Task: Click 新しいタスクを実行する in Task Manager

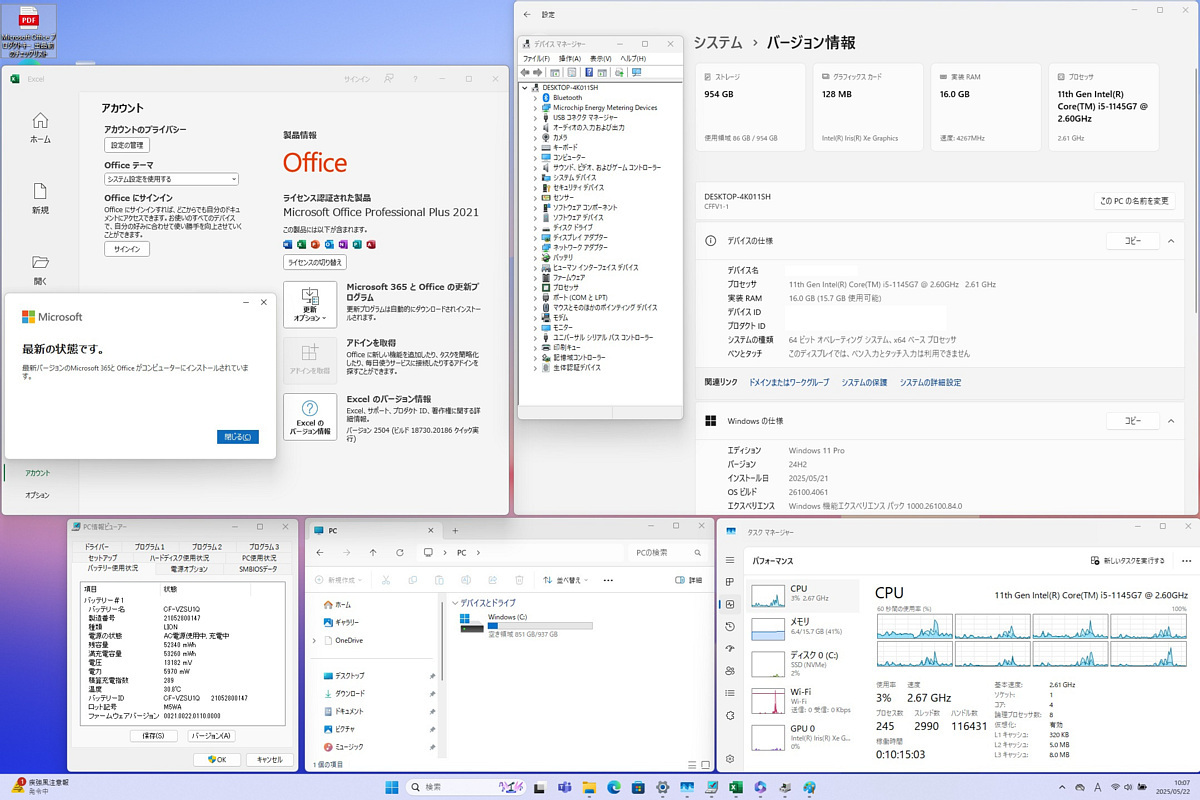Action: [1128, 561]
